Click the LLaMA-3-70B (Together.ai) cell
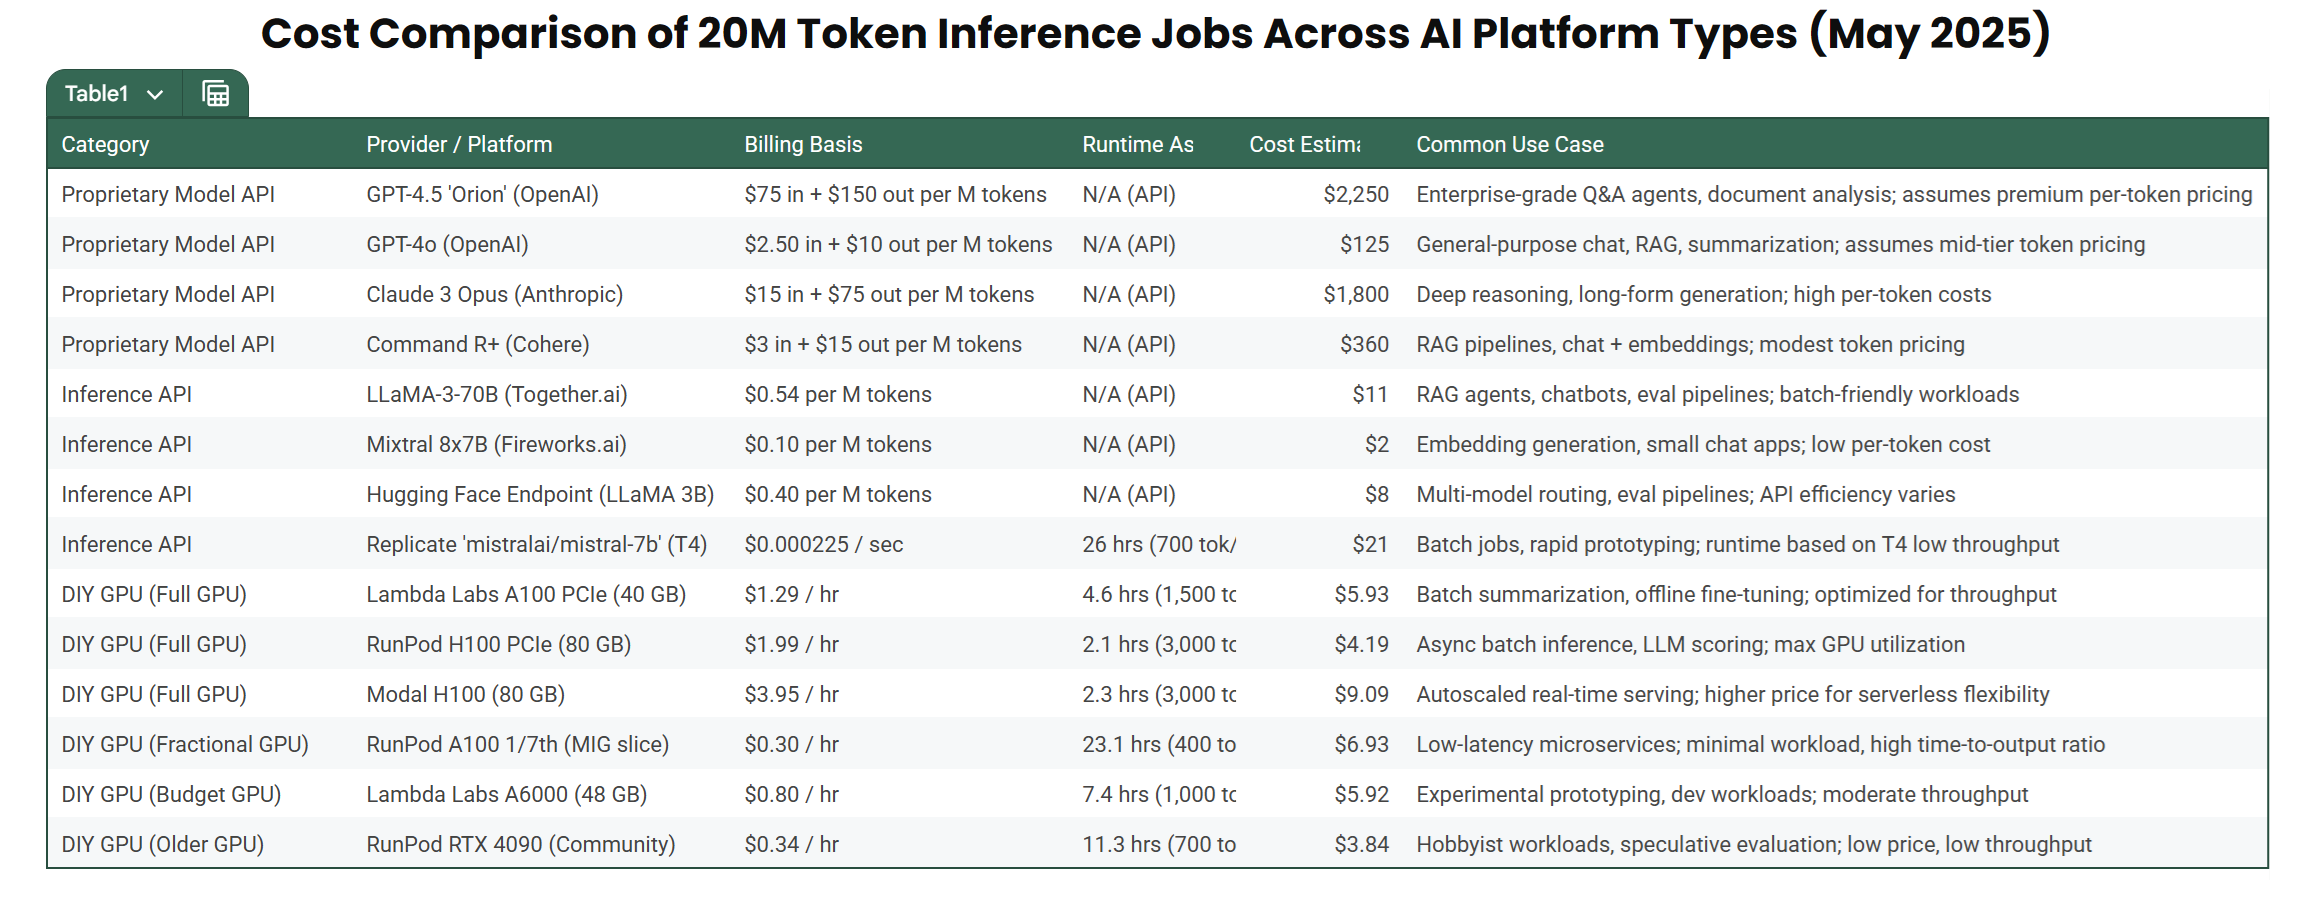Image resolution: width=2311 pixels, height=899 pixels. [497, 394]
